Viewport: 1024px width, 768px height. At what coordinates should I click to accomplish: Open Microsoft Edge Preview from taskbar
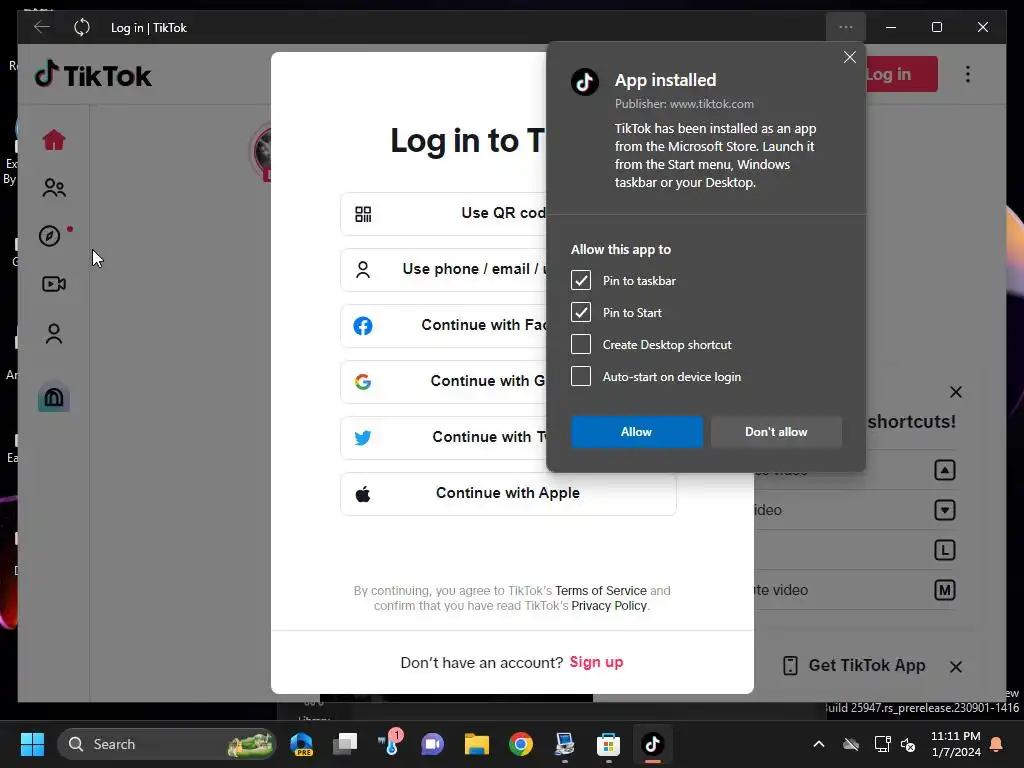pyautogui.click(x=302, y=744)
